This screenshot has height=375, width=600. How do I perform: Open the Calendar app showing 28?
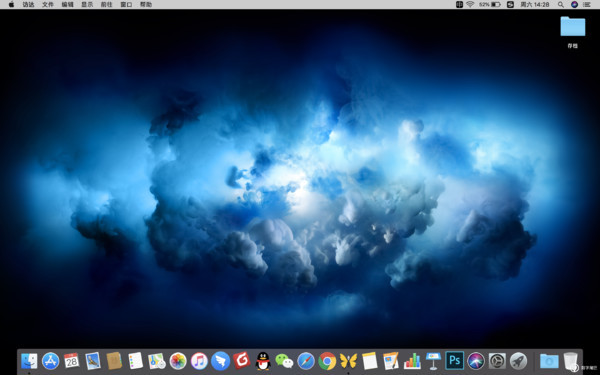[x=72, y=361]
